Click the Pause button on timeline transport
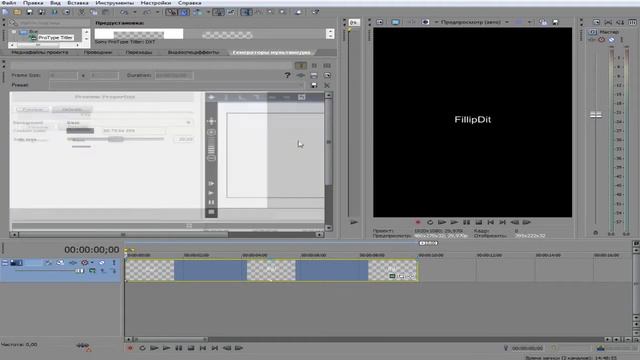 178,348
